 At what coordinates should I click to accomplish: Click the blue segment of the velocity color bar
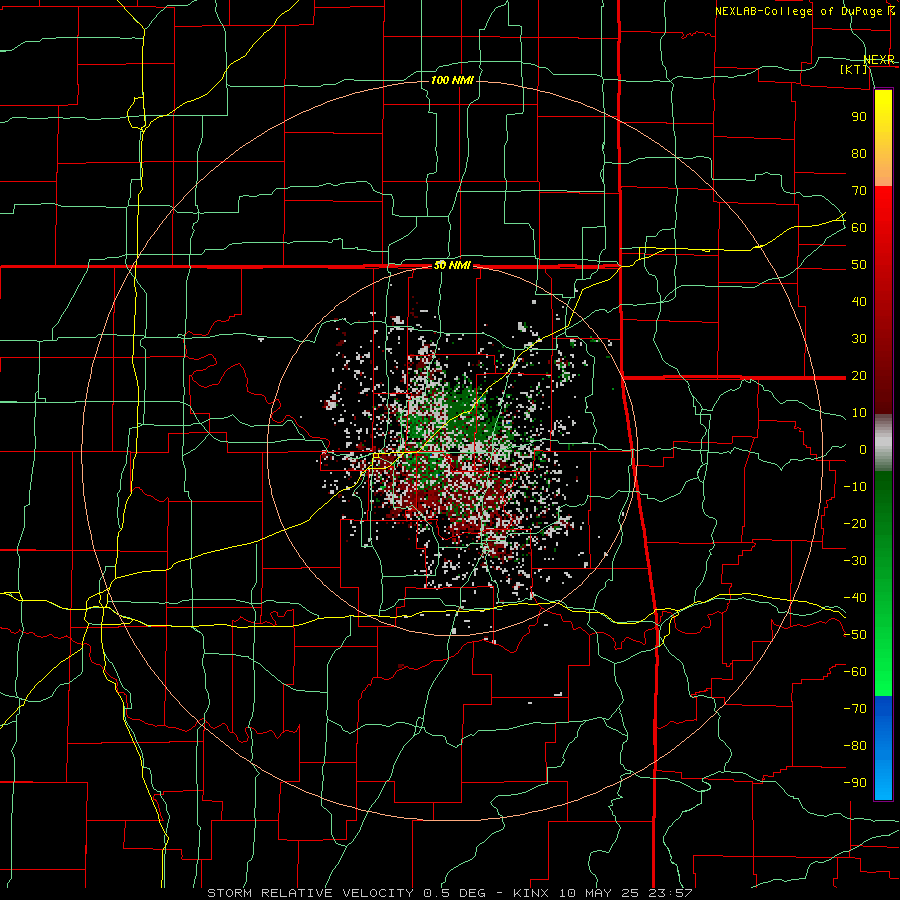click(883, 748)
